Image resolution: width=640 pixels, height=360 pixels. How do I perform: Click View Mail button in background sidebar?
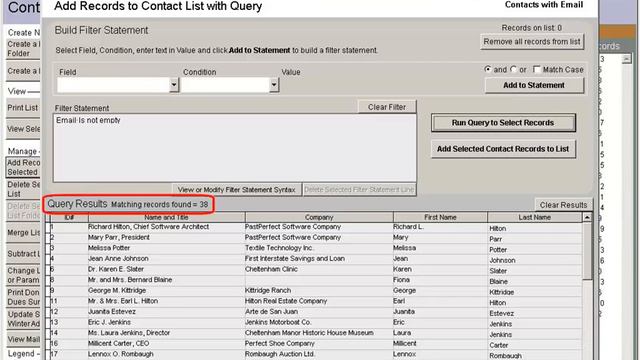click(x=23, y=339)
